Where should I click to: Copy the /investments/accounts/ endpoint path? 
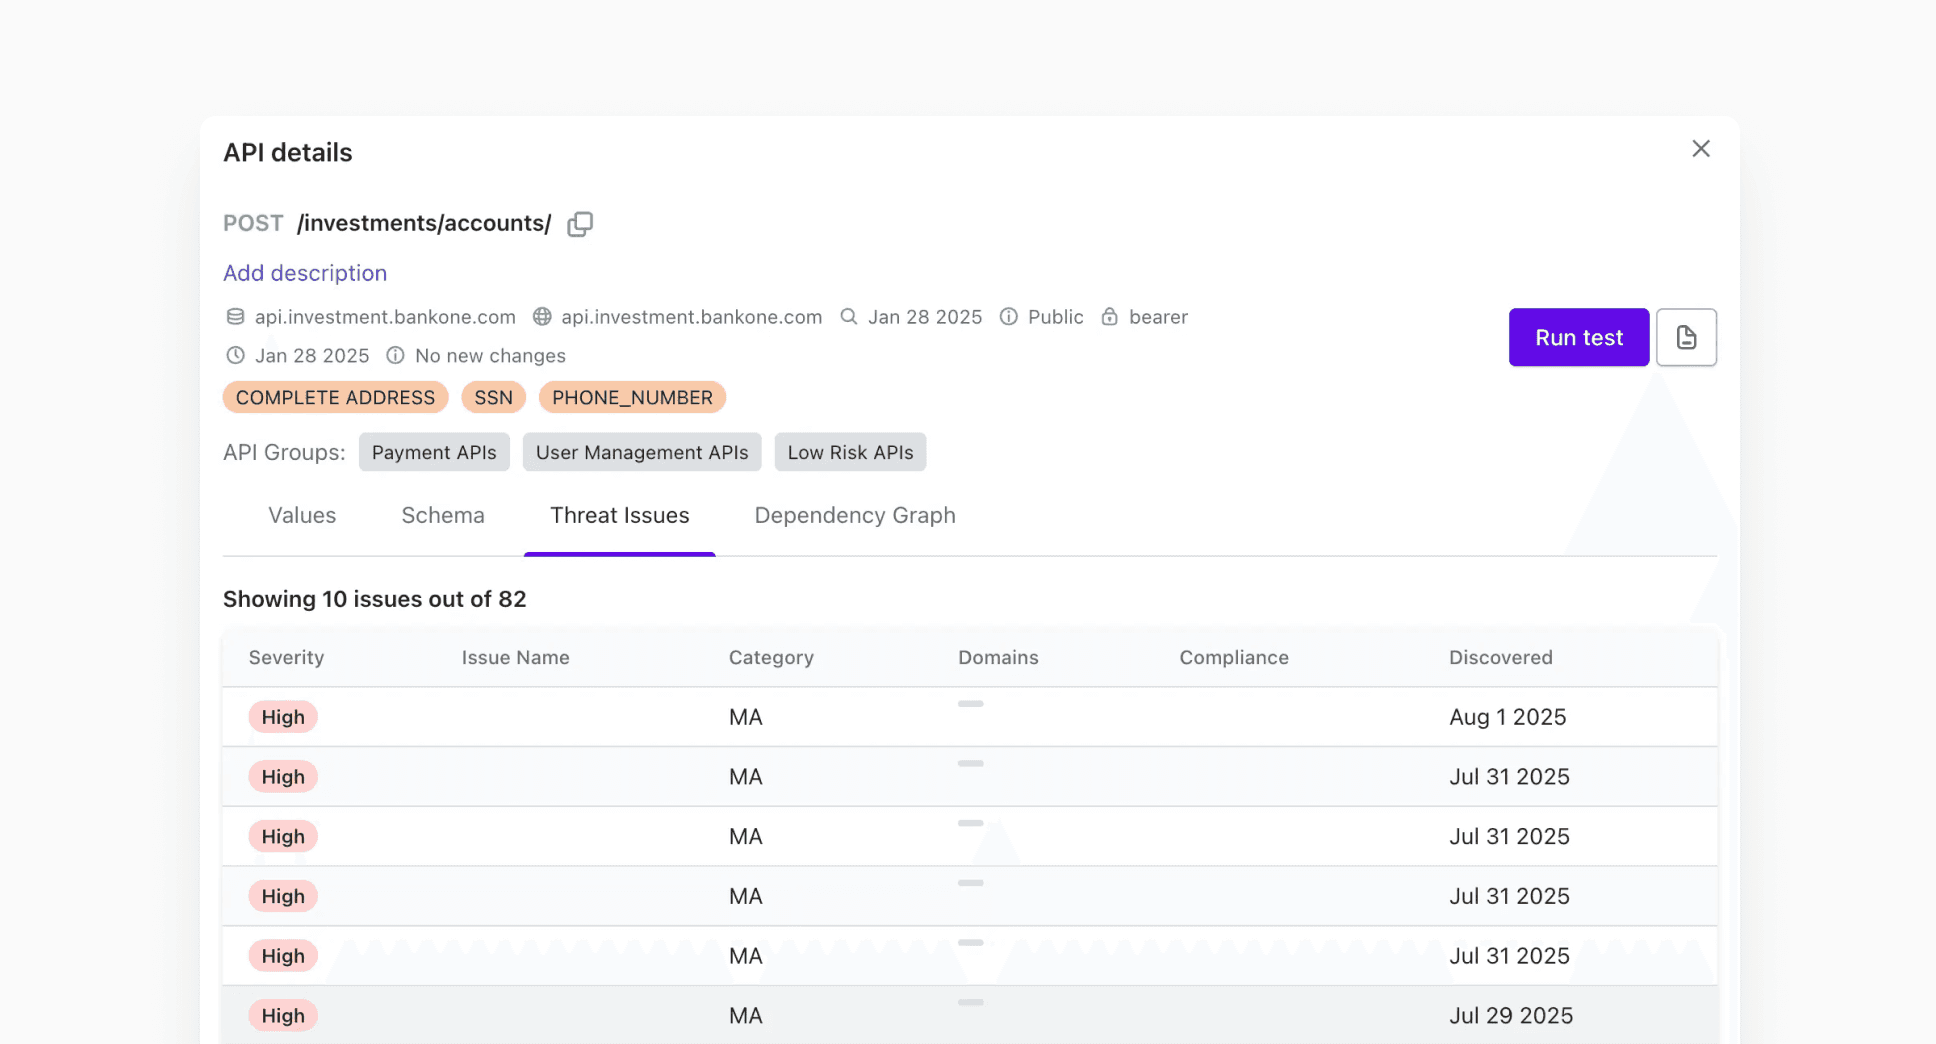click(580, 223)
